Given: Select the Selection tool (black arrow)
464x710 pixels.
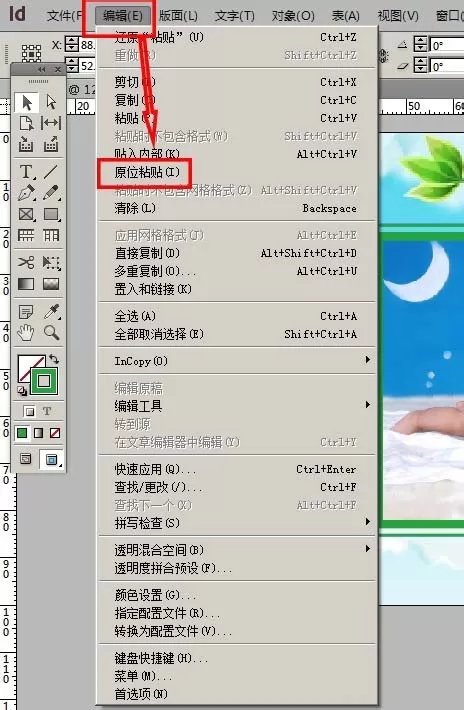Looking at the screenshot, I should point(27,102).
